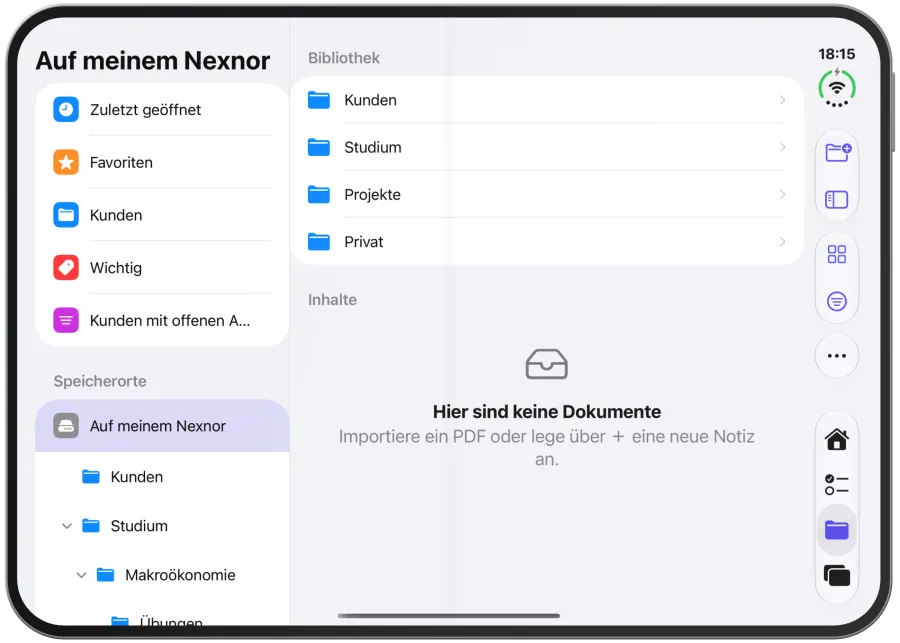The width and height of the screenshot is (900, 643).
Task: Open the three-dots more options button
Action: (x=837, y=356)
